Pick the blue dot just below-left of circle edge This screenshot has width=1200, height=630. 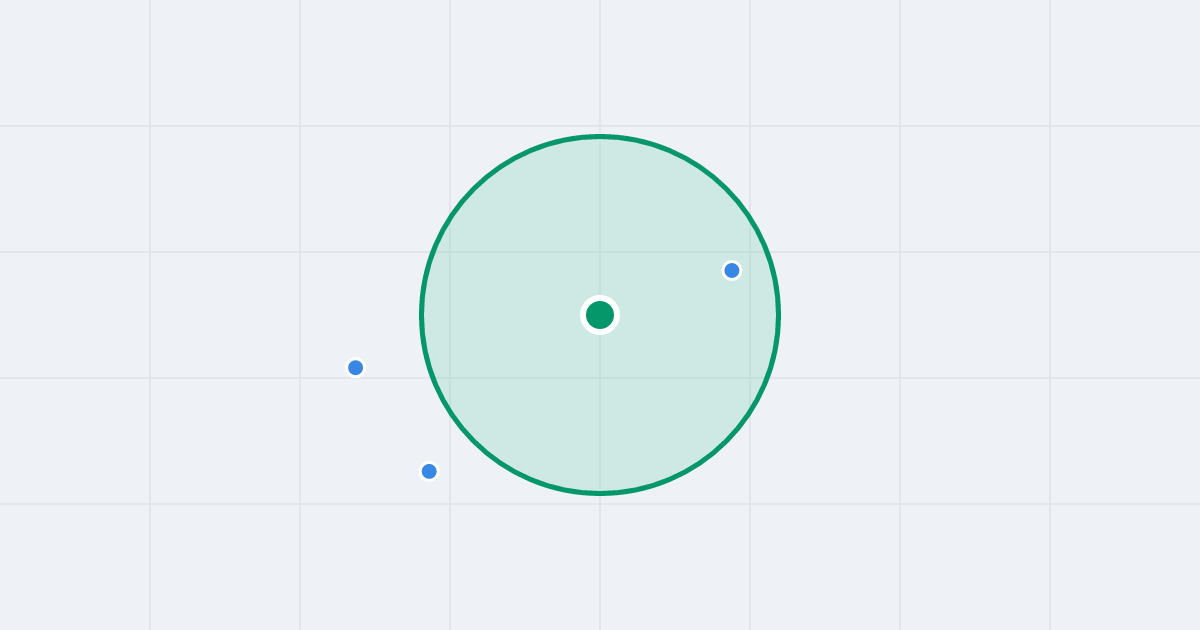click(x=429, y=471)
